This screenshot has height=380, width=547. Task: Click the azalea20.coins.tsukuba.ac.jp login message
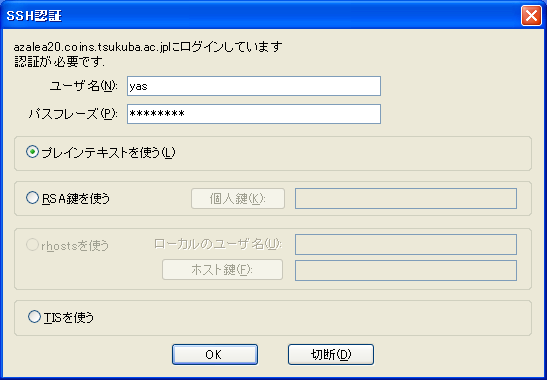148,47
